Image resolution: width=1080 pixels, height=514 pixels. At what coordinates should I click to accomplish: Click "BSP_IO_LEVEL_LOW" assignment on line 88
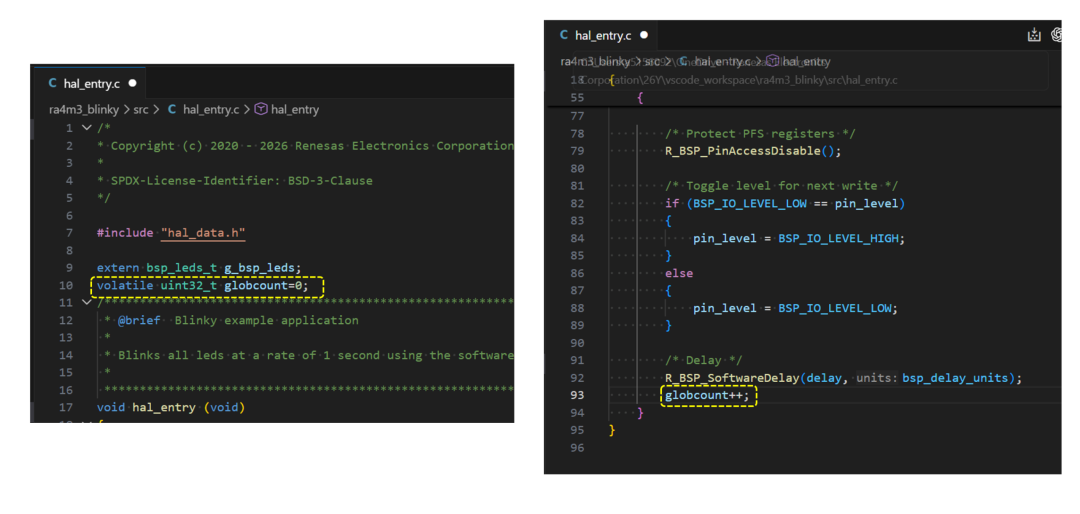point(835,308)
